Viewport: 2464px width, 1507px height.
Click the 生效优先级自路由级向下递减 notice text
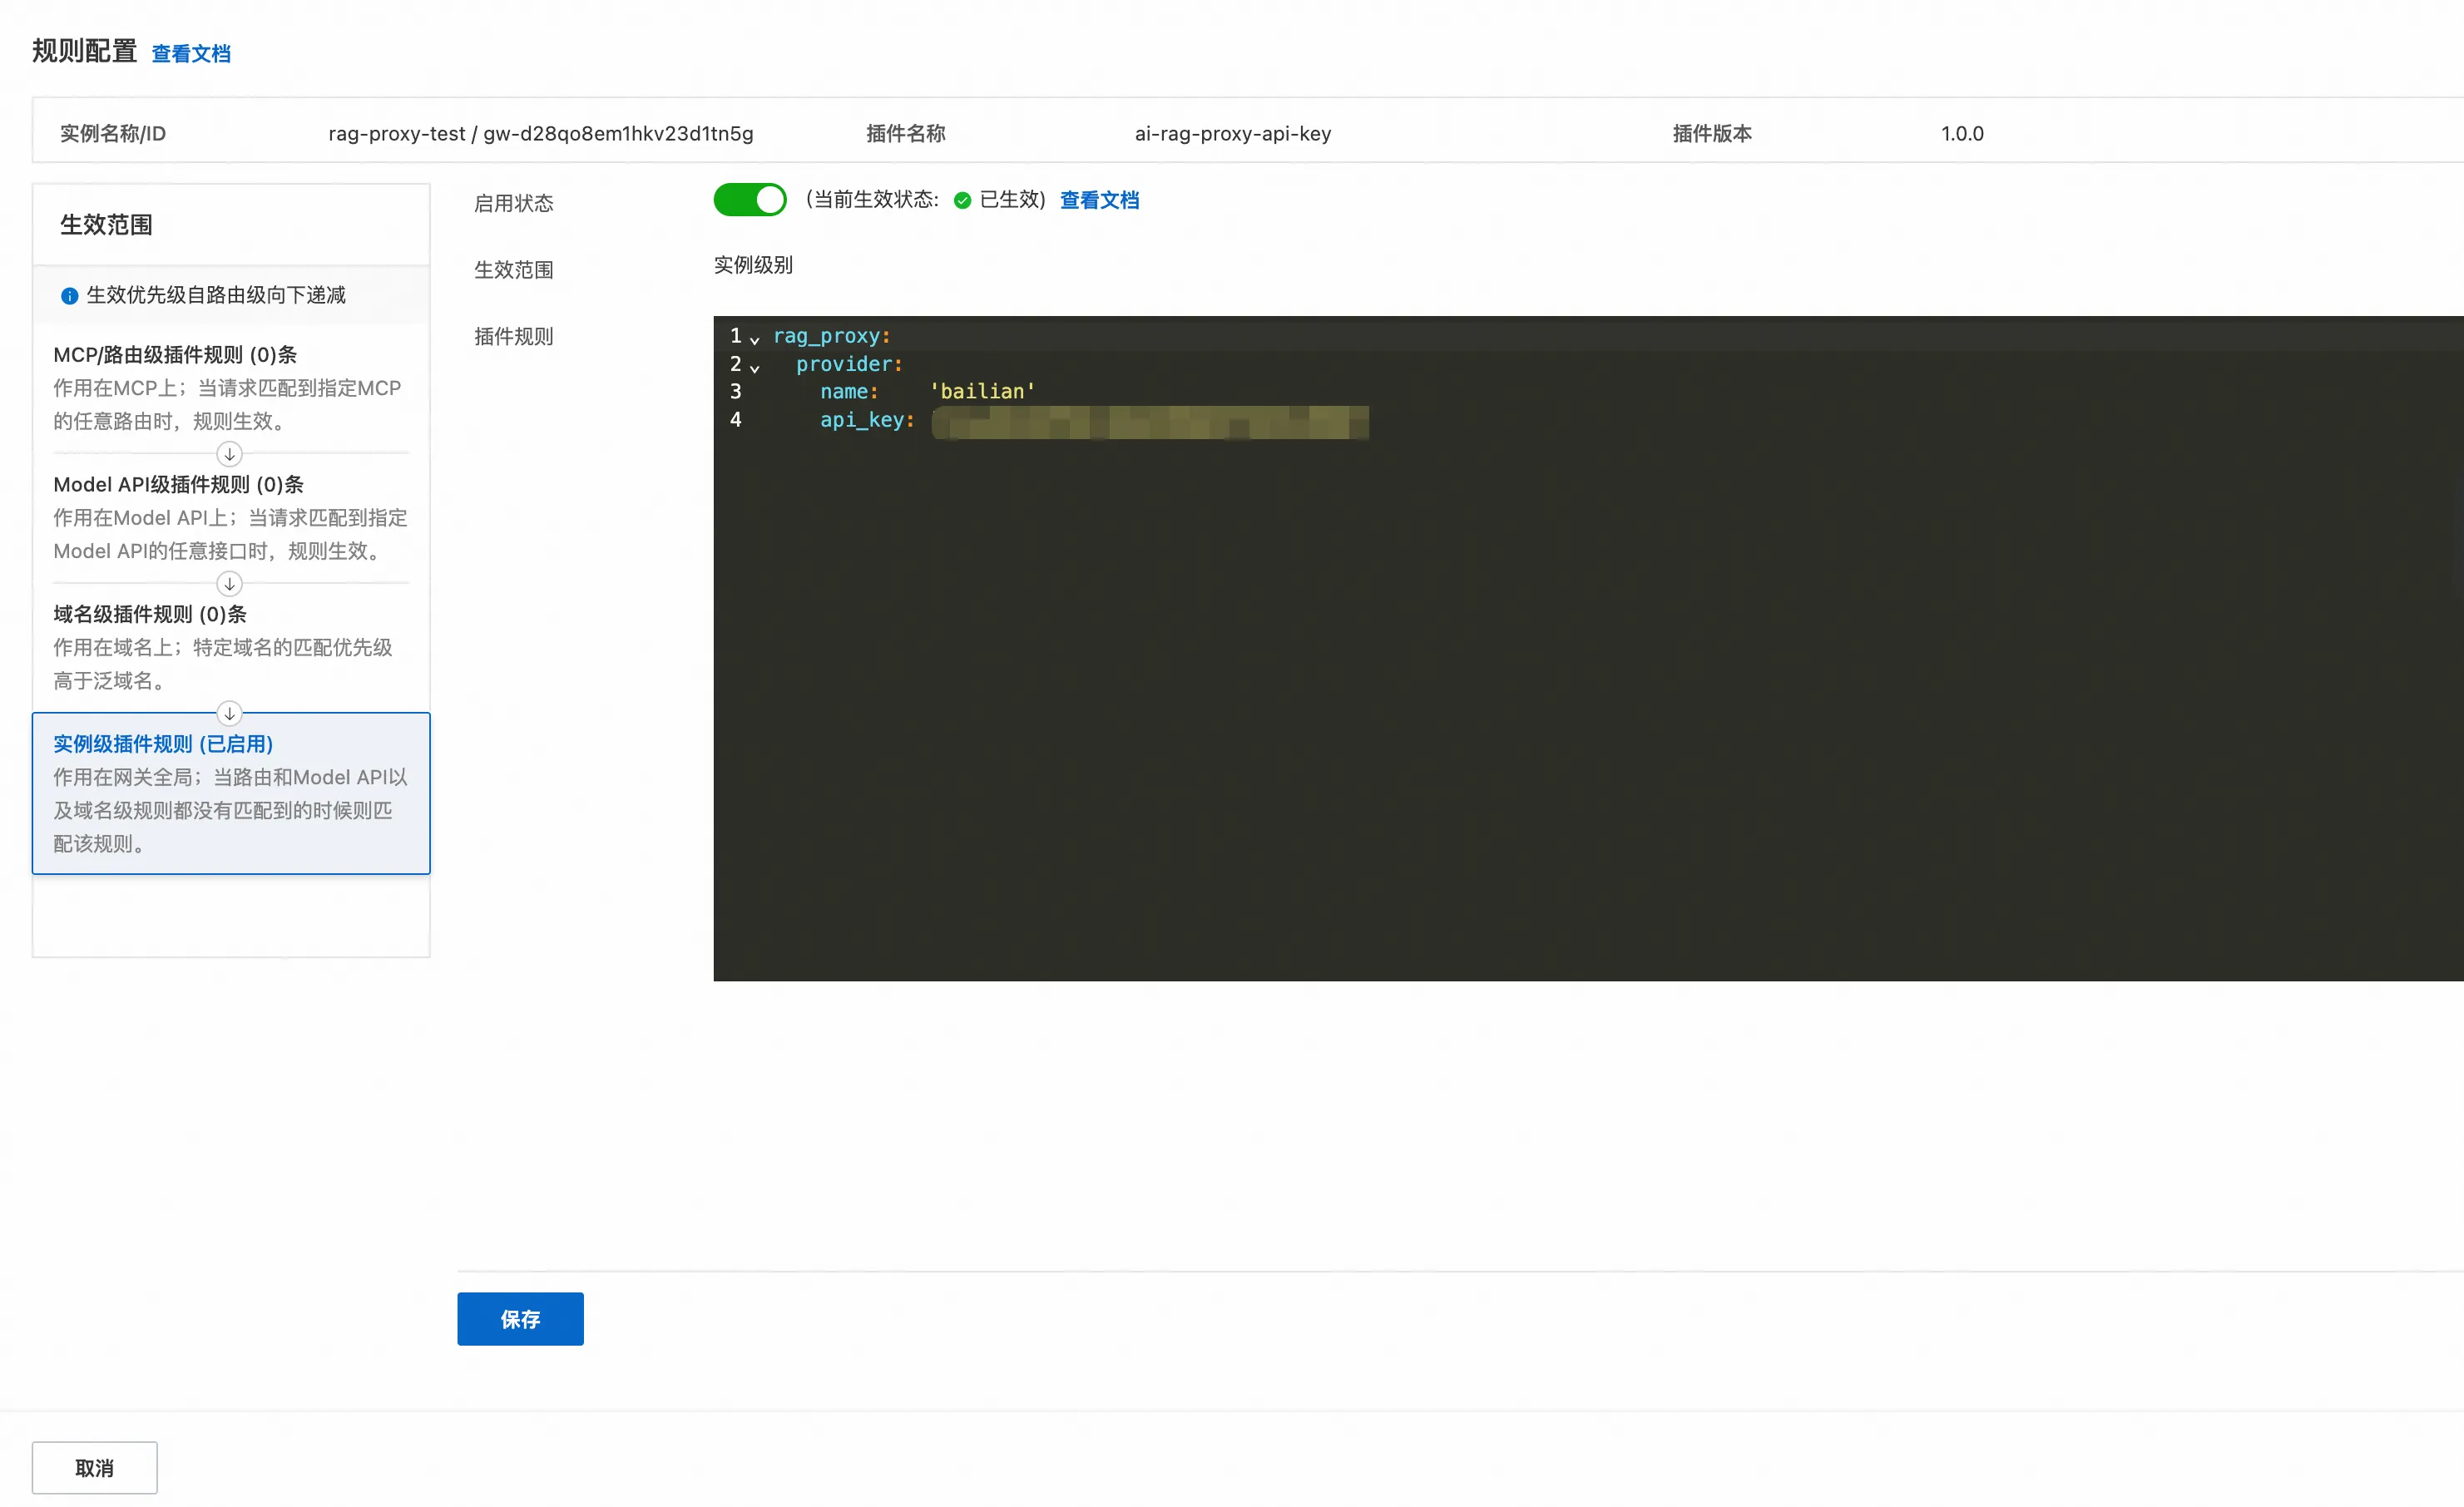point(216,295)
